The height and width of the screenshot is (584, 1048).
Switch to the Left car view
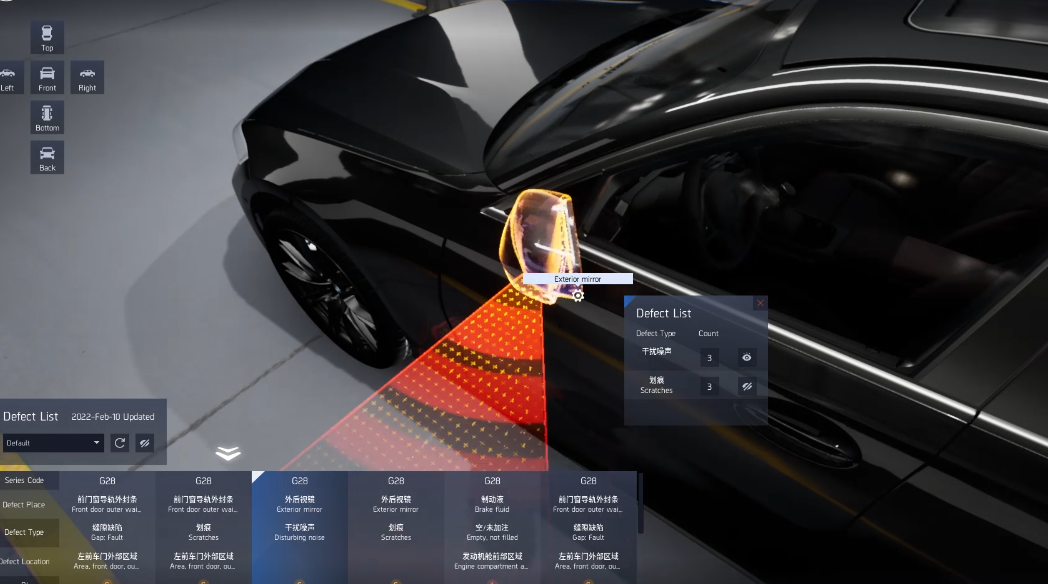8,77
